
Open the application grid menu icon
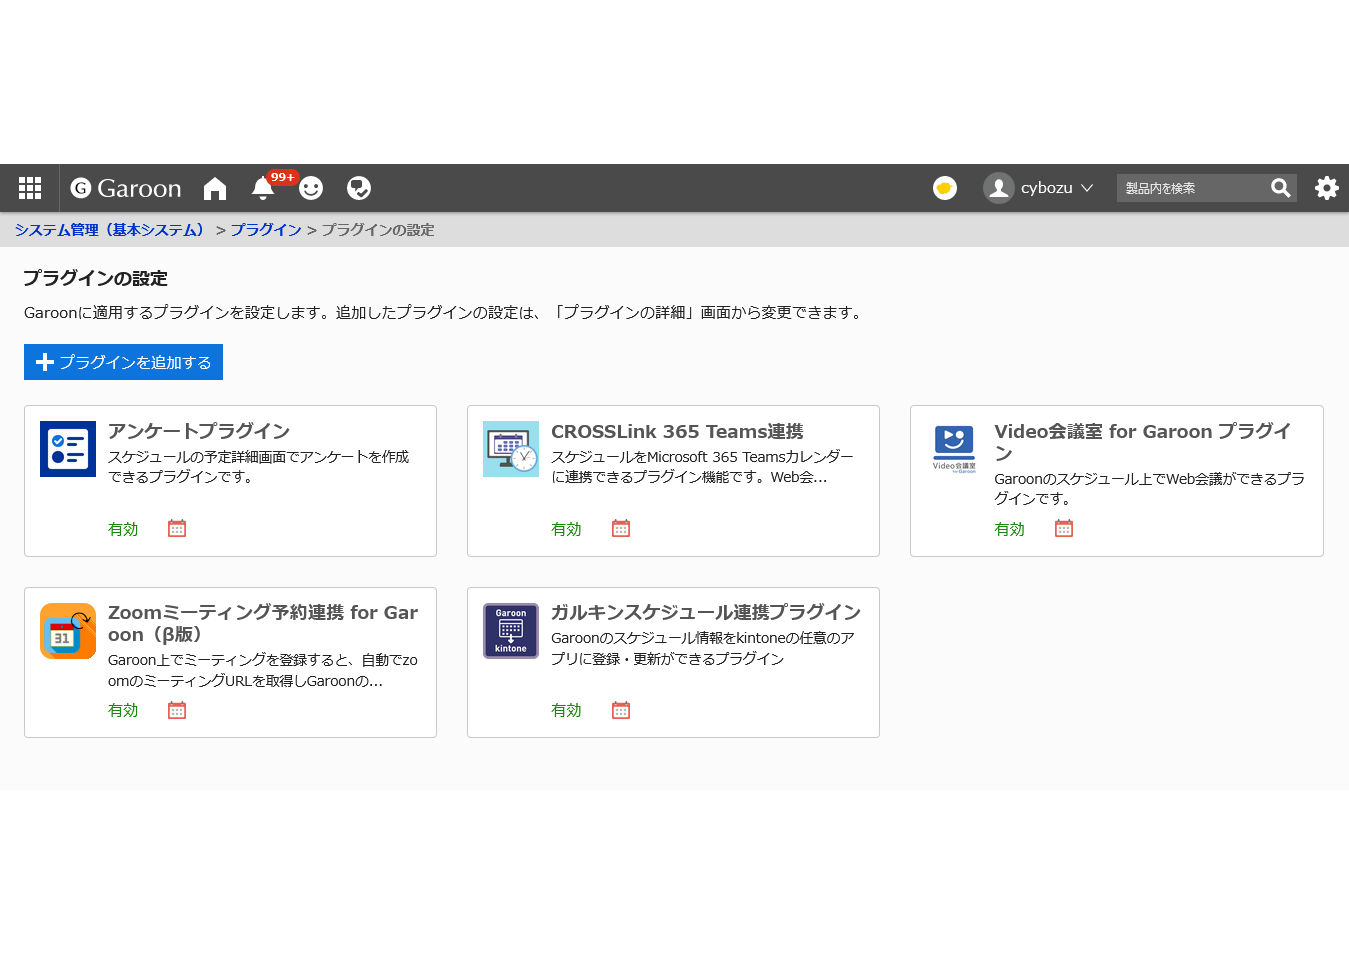30,188
